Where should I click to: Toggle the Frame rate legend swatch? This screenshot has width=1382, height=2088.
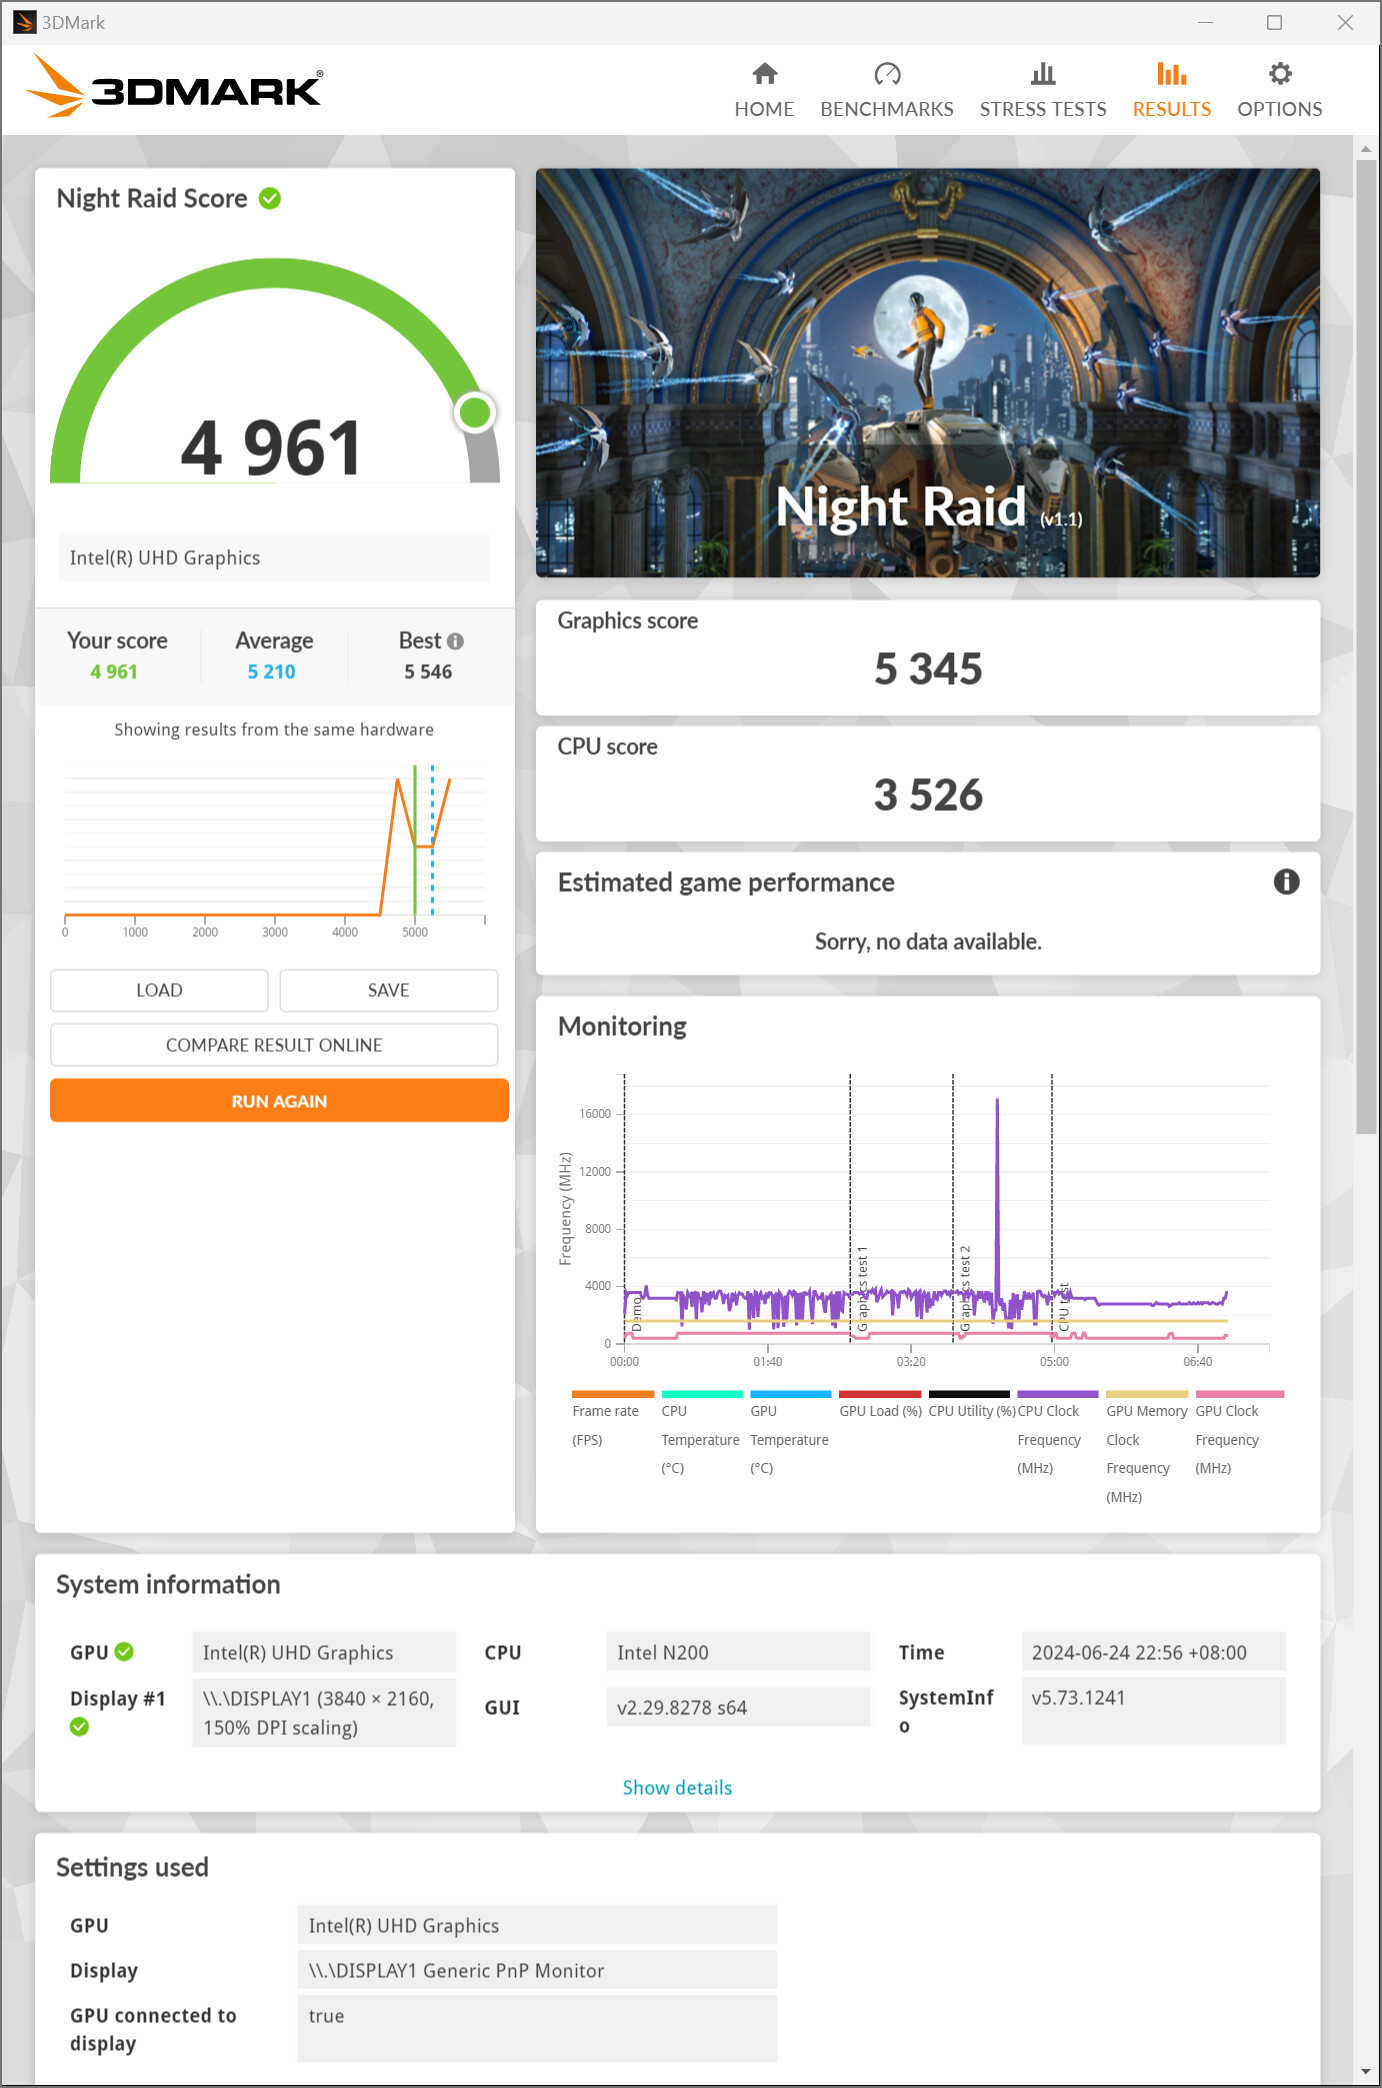(x=612, y=1394)
